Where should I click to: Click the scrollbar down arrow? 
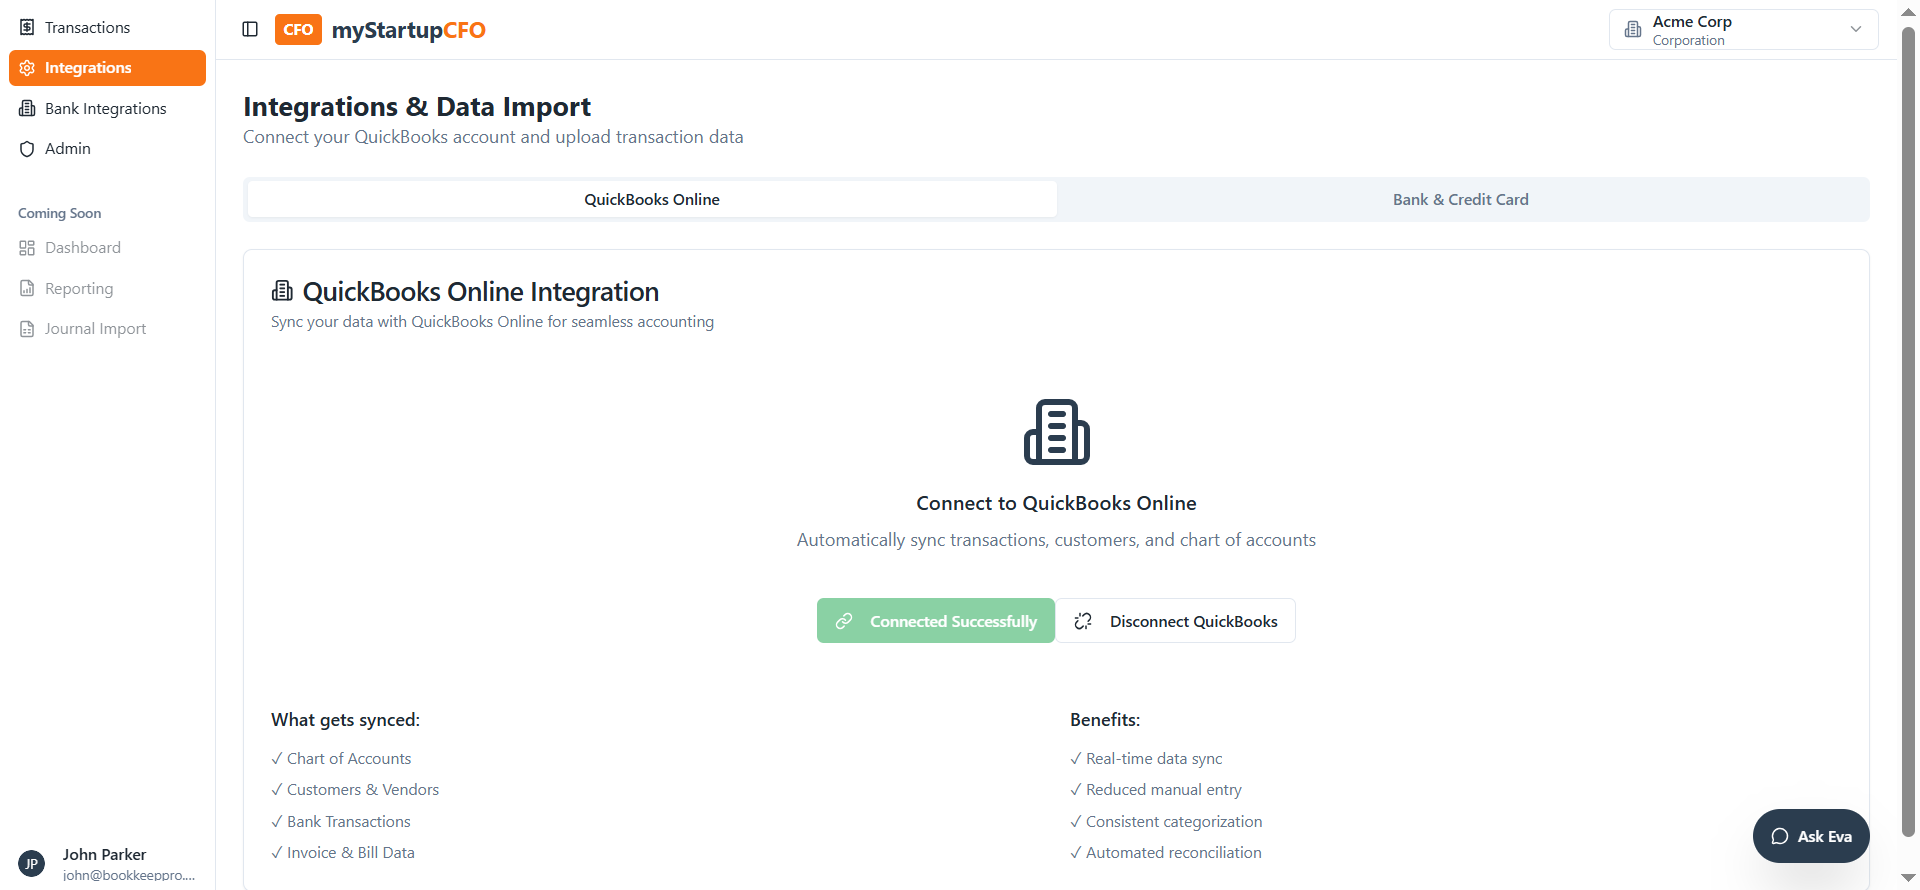pos(1908,878)
